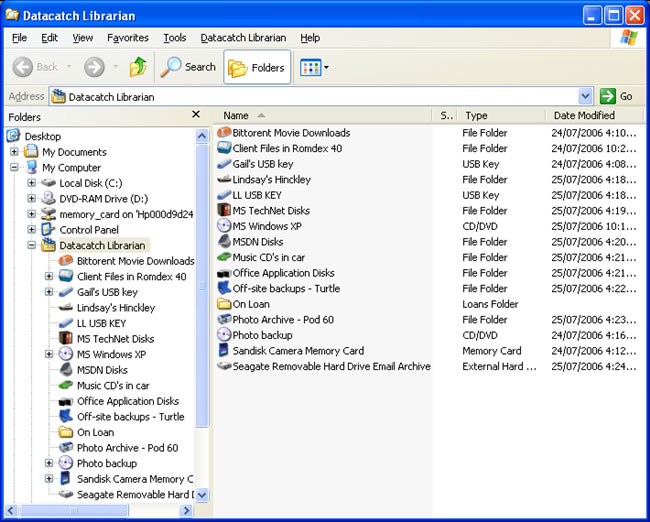
Task: Expand Sandisk Camera Memory tree node
Action: 49,479
